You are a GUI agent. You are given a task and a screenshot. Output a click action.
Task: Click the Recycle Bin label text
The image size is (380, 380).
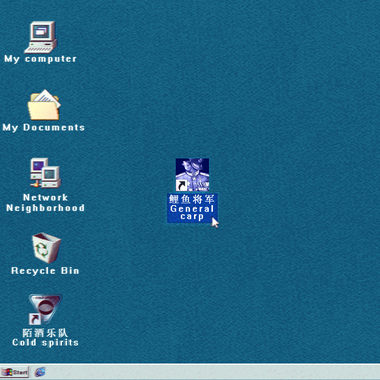(45, 271)
